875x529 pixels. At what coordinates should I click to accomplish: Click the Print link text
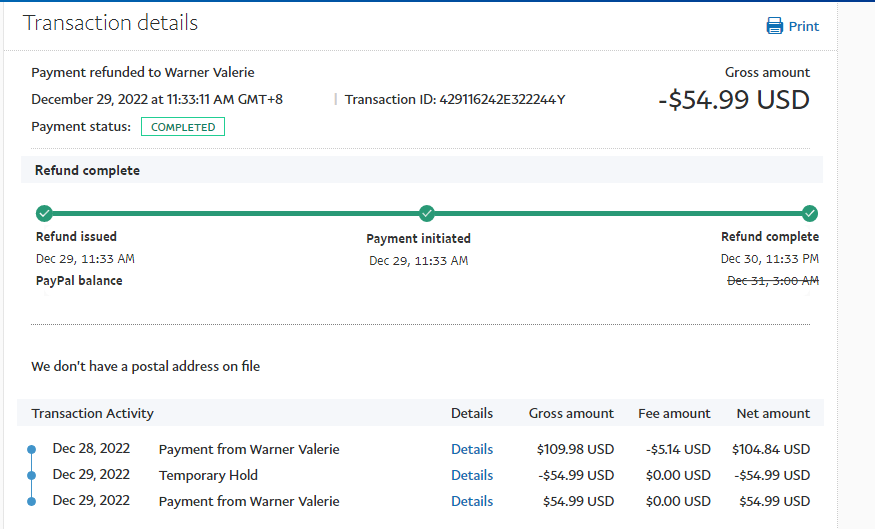[804, 27]
